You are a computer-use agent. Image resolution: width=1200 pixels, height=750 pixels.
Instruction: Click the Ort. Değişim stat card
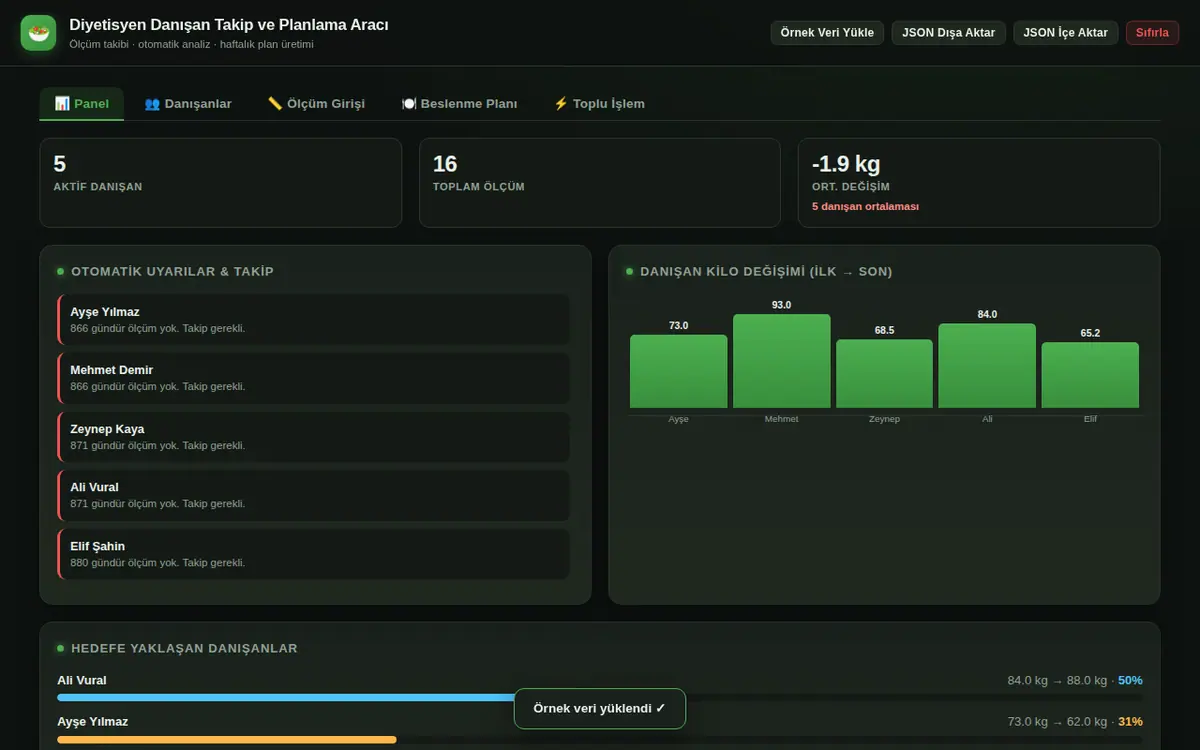979,183
